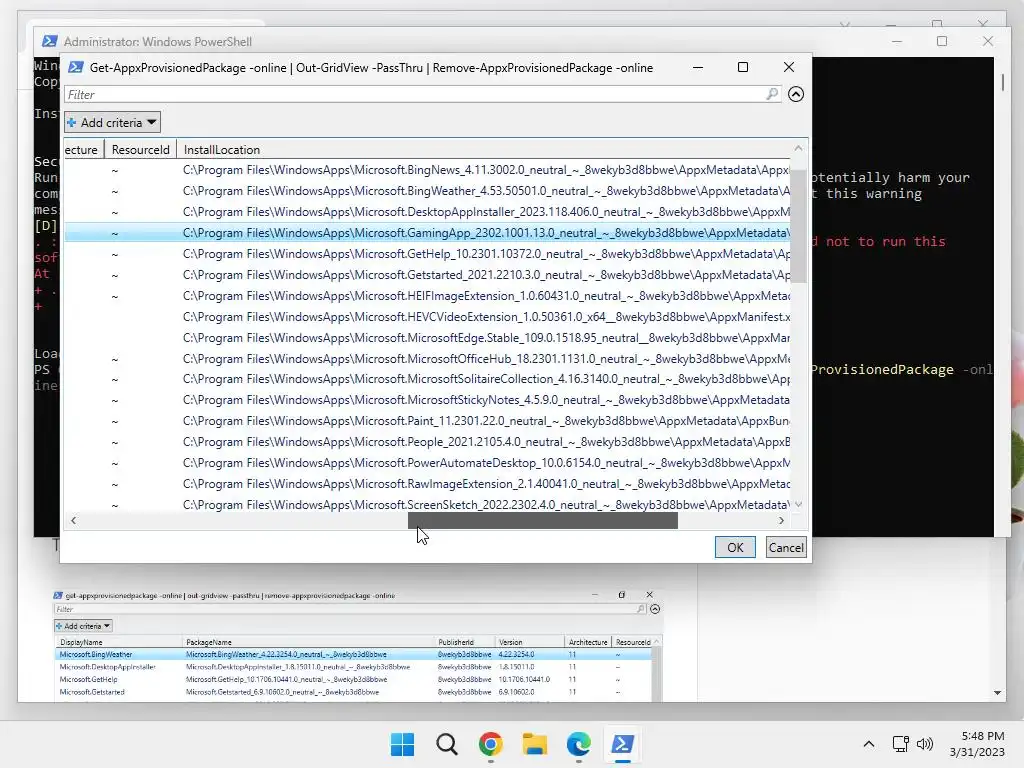Viewport: 1024px width, 768px height.
Task: Click the horizontal scrollbar right arrow
Action: tap(781, 520)
